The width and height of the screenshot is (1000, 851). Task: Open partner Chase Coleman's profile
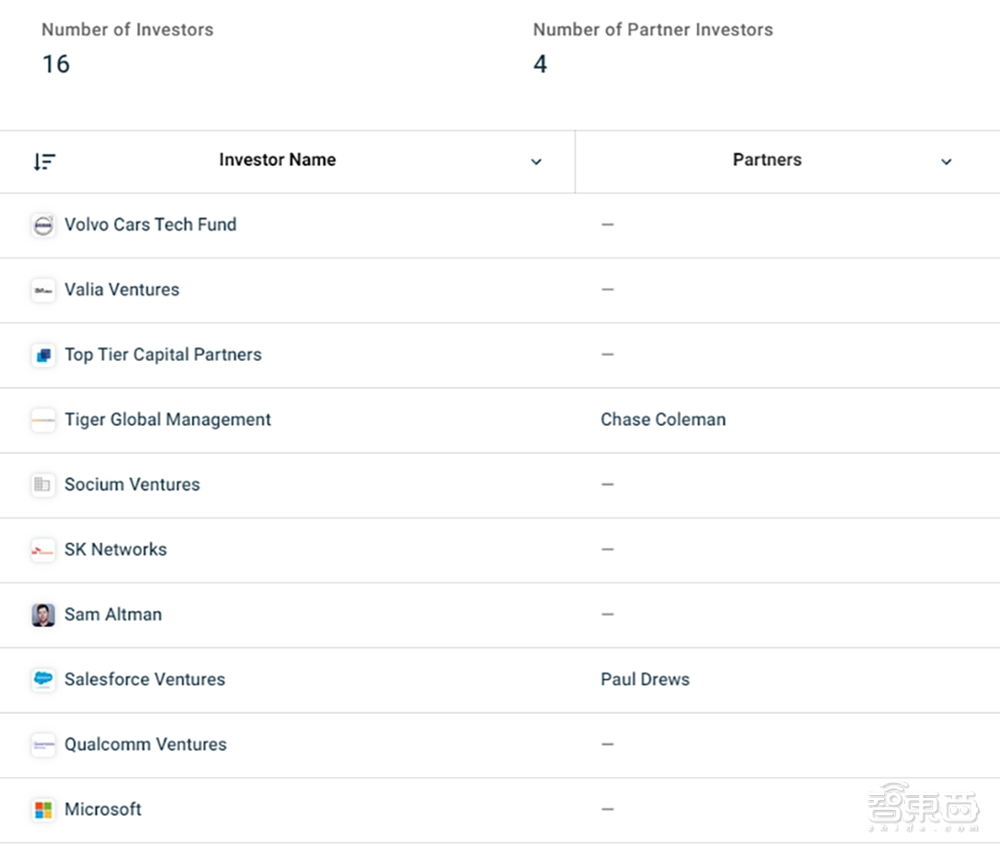[663, 420]
